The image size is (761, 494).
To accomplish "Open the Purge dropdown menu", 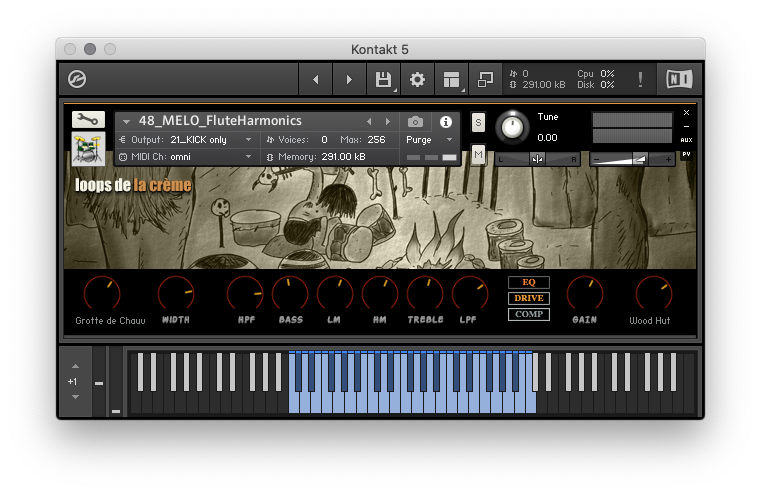I will 429,140.
